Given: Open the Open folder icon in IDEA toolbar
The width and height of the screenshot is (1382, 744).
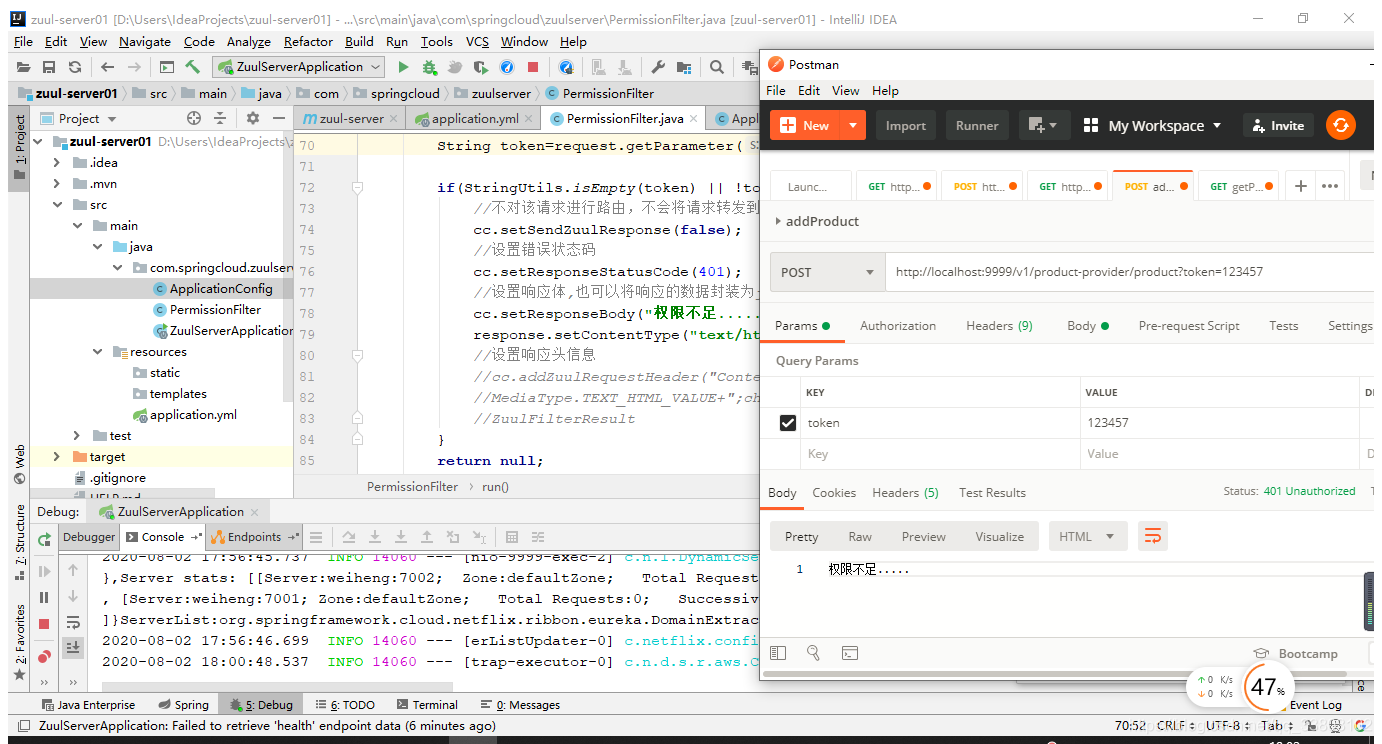Looking at the screenshot, I should coord(22,67).
